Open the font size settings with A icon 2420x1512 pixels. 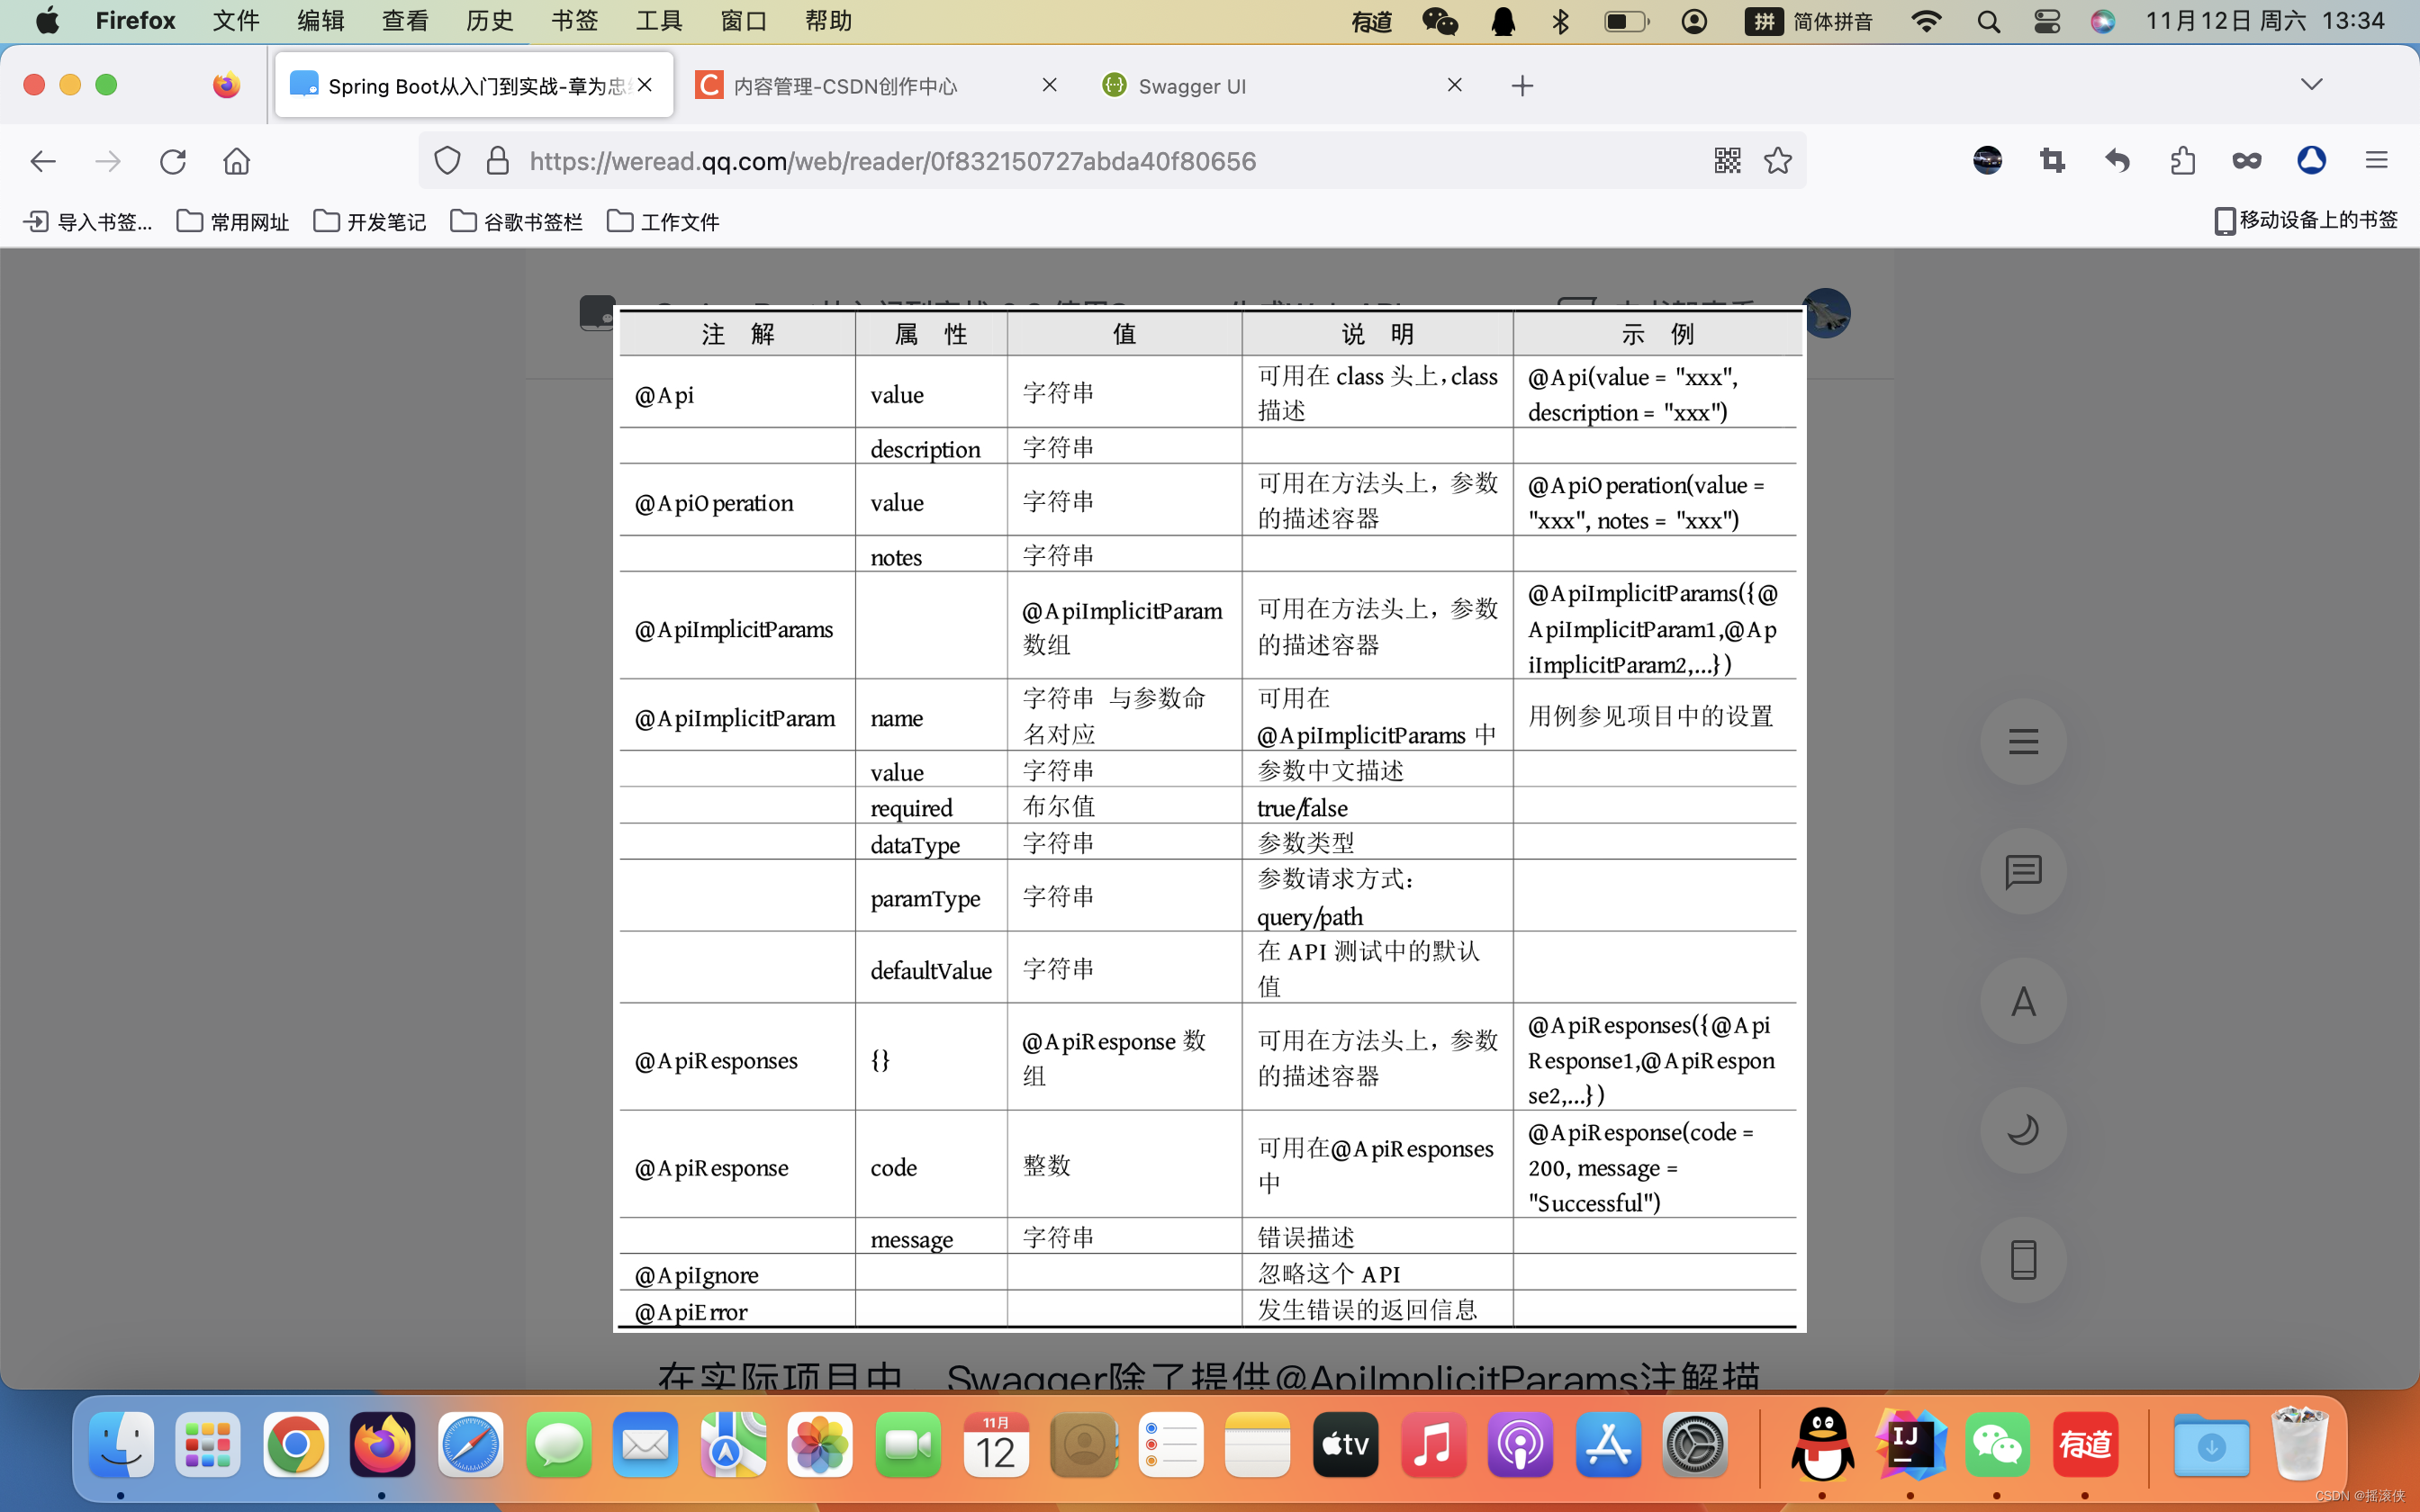pyautogui.click(x=2024, y=999)
